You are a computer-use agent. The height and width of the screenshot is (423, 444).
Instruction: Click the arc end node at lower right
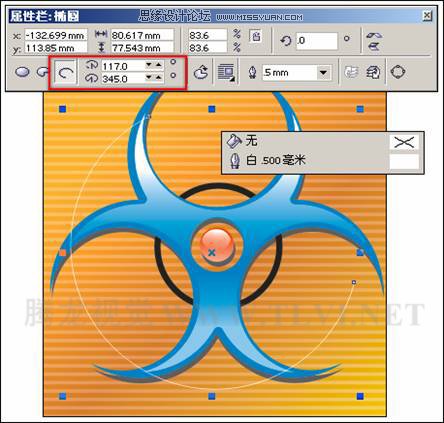354,282
